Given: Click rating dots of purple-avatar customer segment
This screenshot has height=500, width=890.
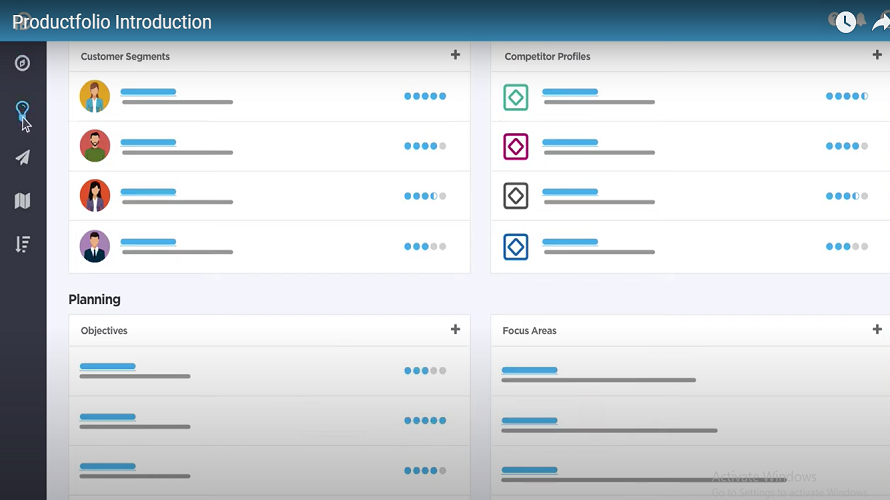Looking at the screenshot, I should [425, 246].
